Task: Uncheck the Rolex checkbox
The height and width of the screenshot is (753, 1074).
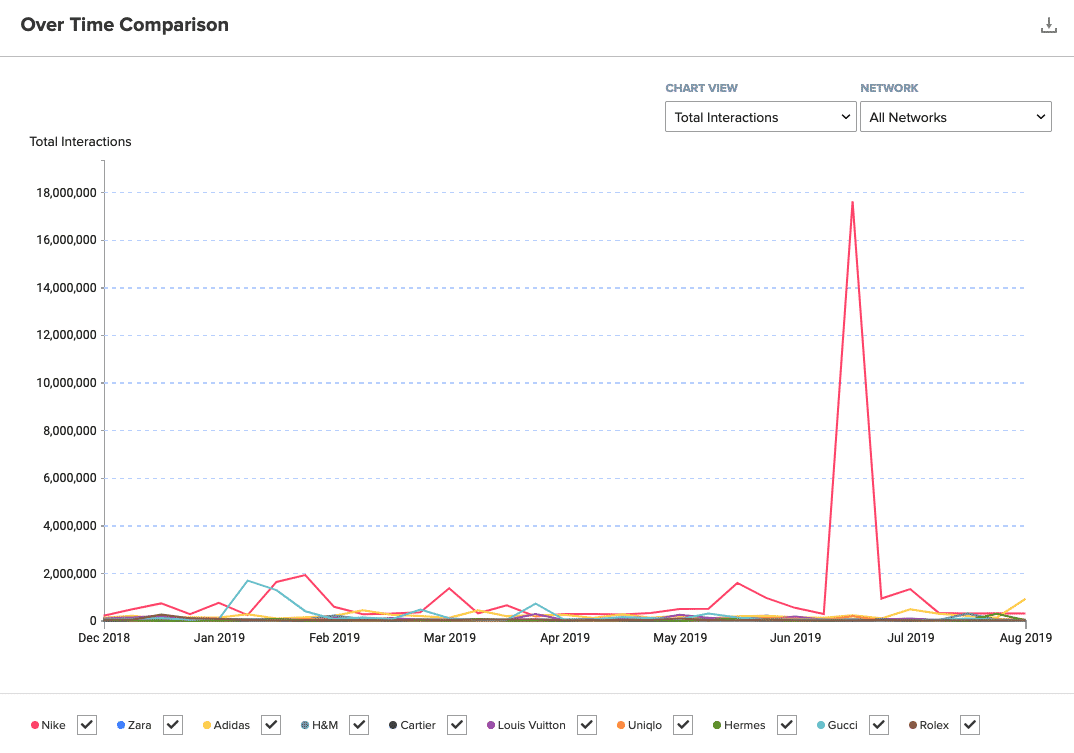Action: click(969, 725)
